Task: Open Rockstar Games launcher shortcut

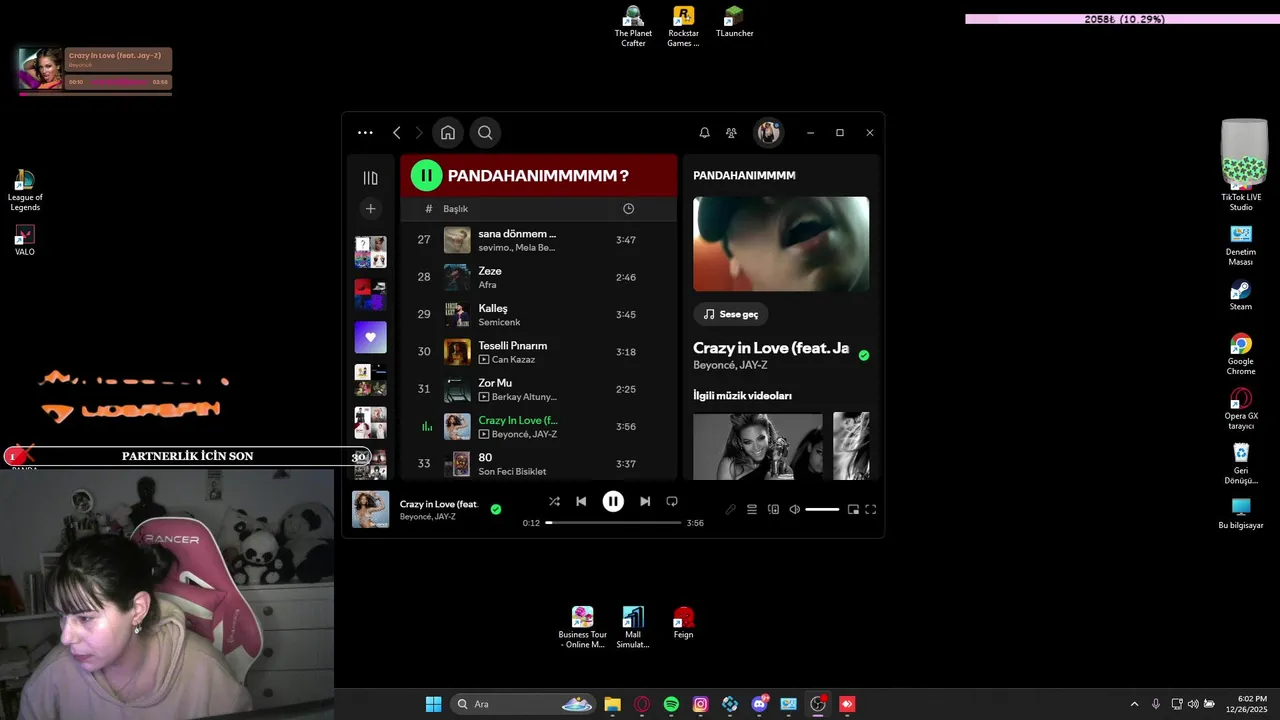Action: coord(683,26)
